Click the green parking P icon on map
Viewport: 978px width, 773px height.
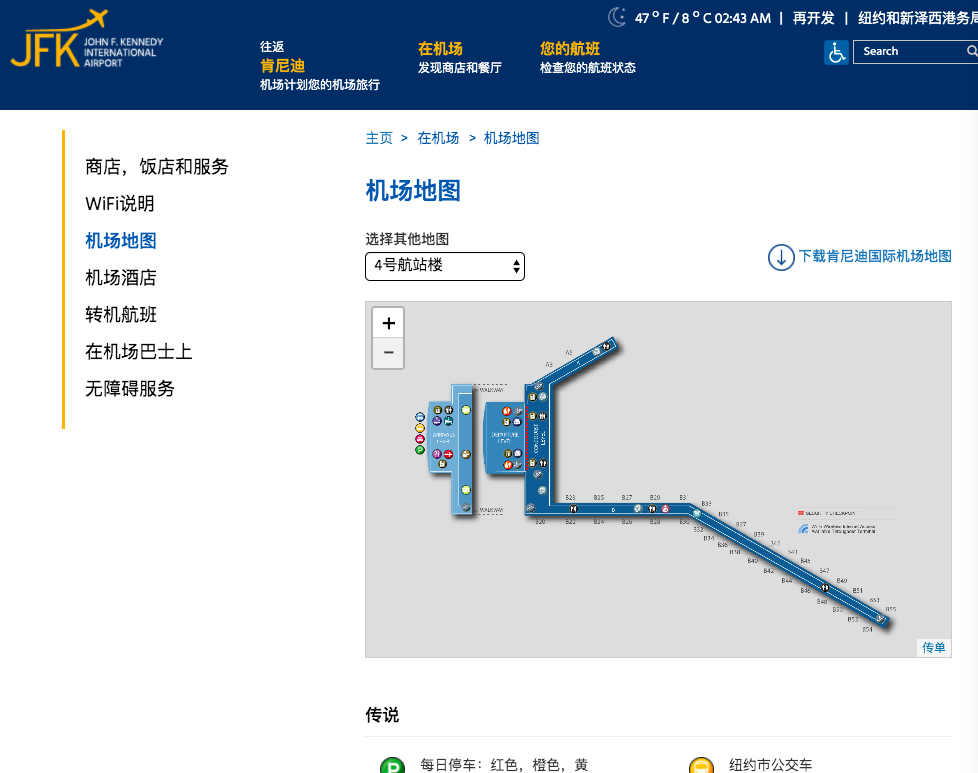pos(420,450)
